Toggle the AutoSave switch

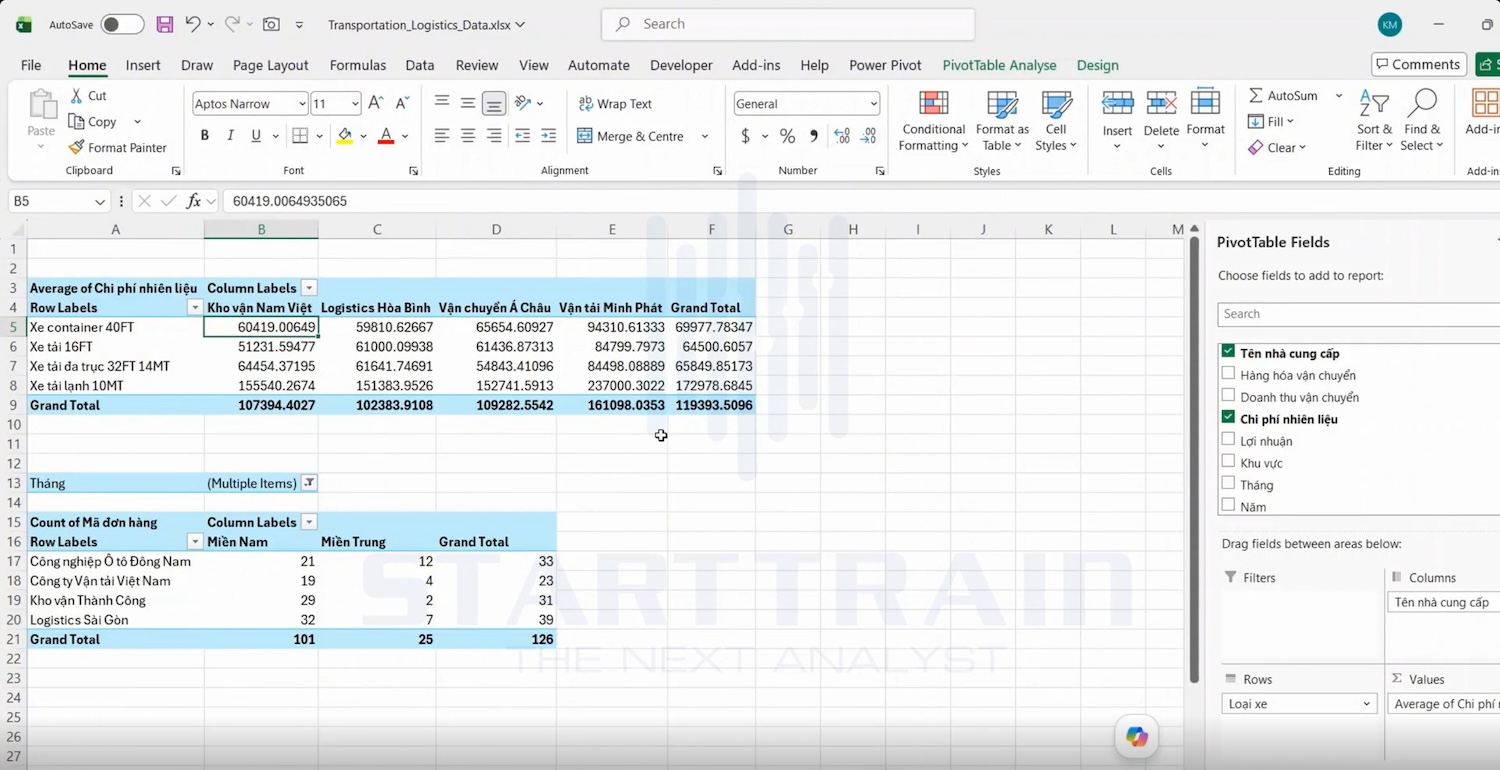tap(122, 24)
